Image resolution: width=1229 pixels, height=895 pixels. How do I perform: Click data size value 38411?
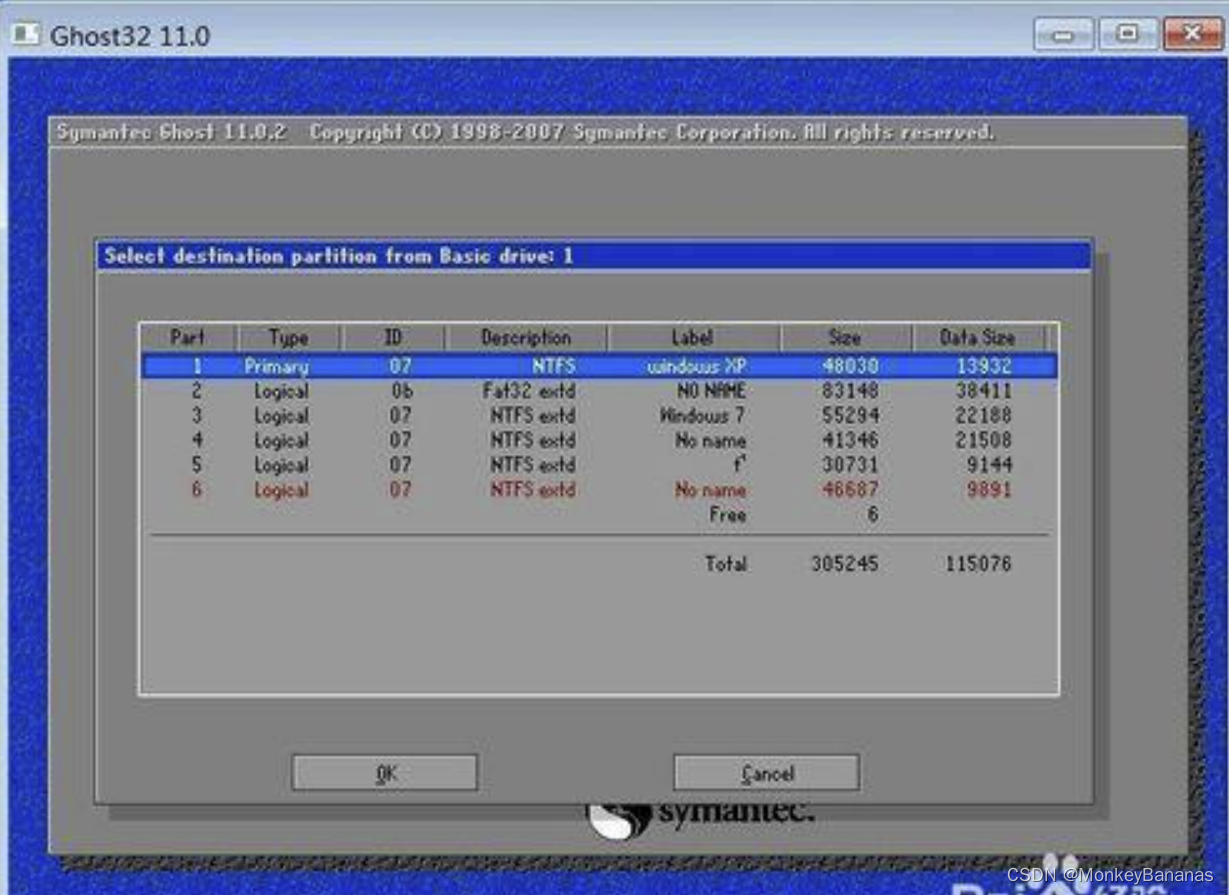pyautogui.click(x=984, y=391)
